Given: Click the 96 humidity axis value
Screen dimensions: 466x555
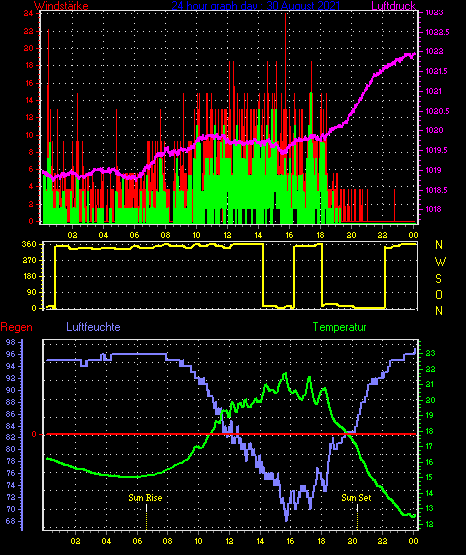Looking at the screenshot, I should point(11,354).
